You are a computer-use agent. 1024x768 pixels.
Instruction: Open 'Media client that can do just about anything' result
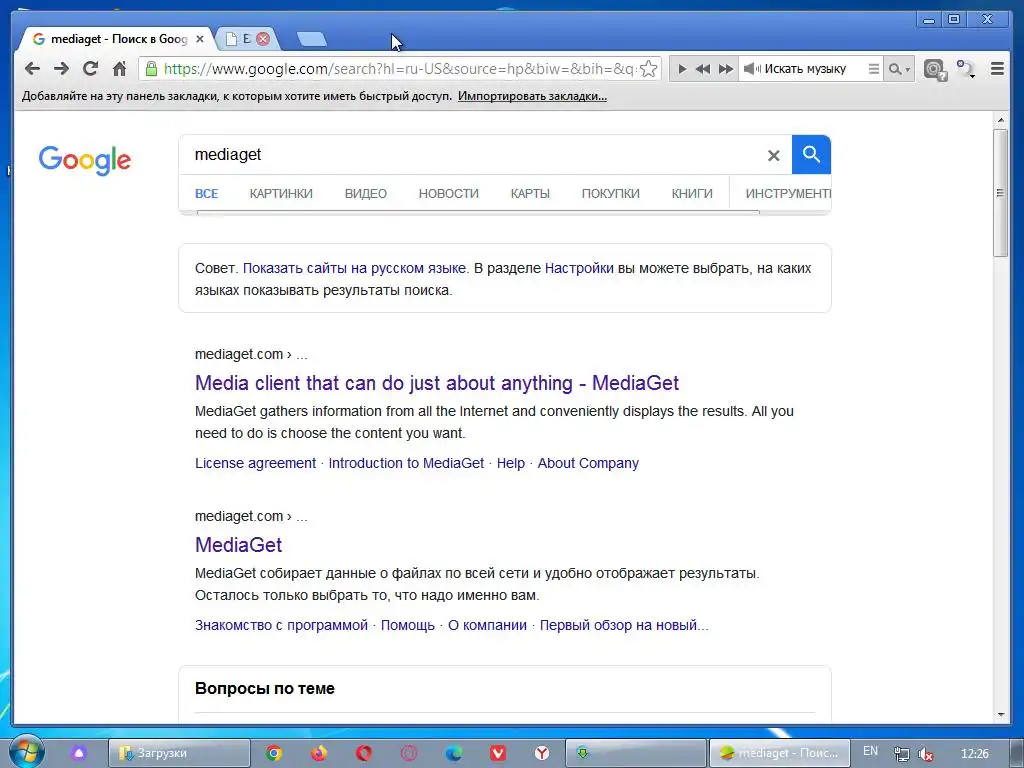point(437,383)
